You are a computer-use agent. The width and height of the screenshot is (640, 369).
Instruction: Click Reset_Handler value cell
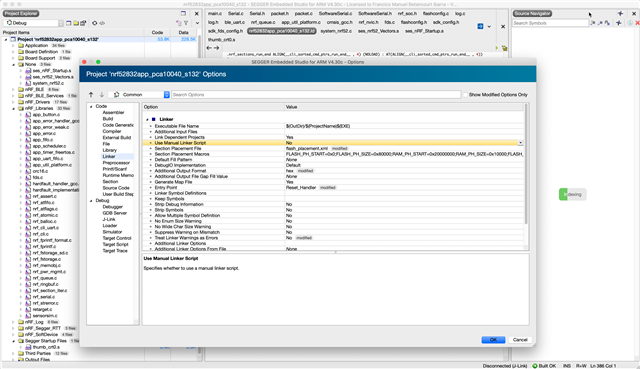pos(301,187)
